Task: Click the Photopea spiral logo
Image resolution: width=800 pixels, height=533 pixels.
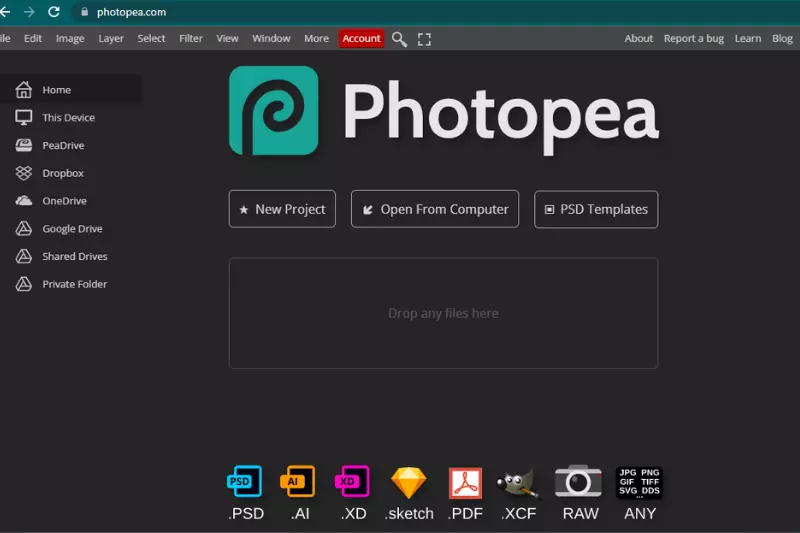Action: click(x=273, y=110)
